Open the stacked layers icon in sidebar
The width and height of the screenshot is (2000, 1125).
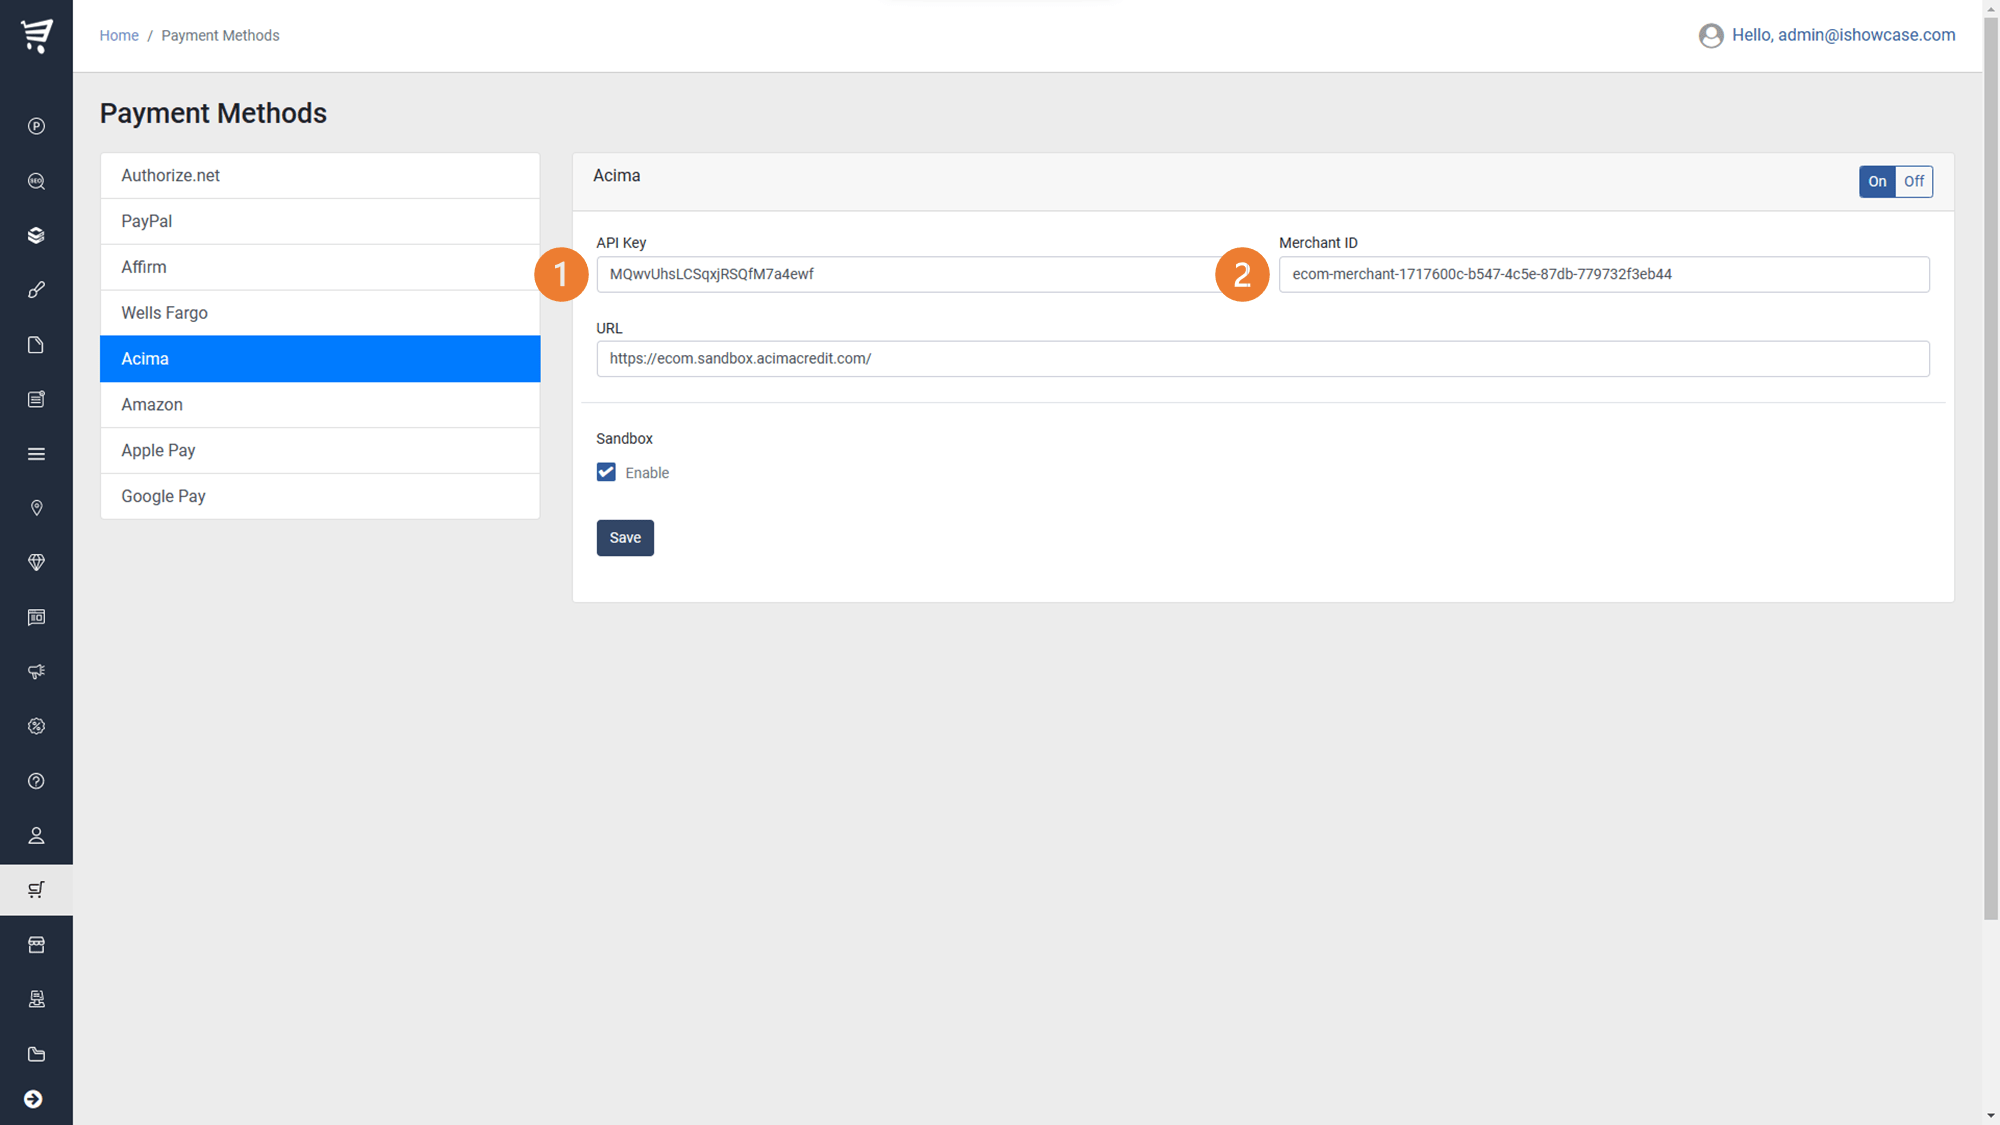point(36,235)
